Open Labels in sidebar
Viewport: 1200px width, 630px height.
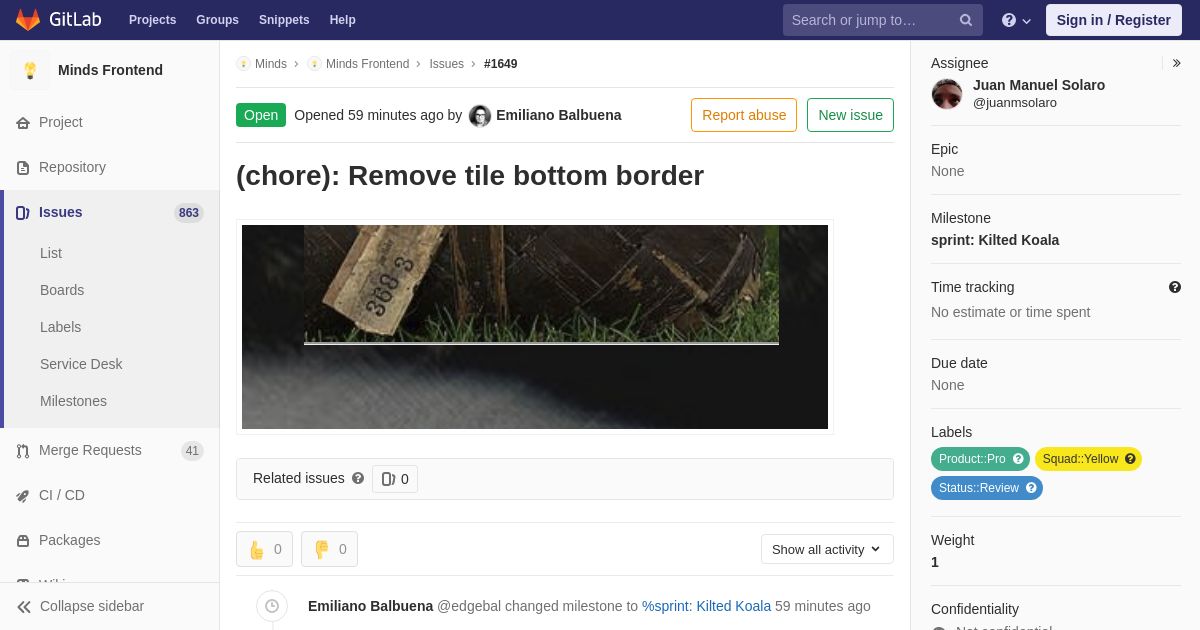coord(60,327)
